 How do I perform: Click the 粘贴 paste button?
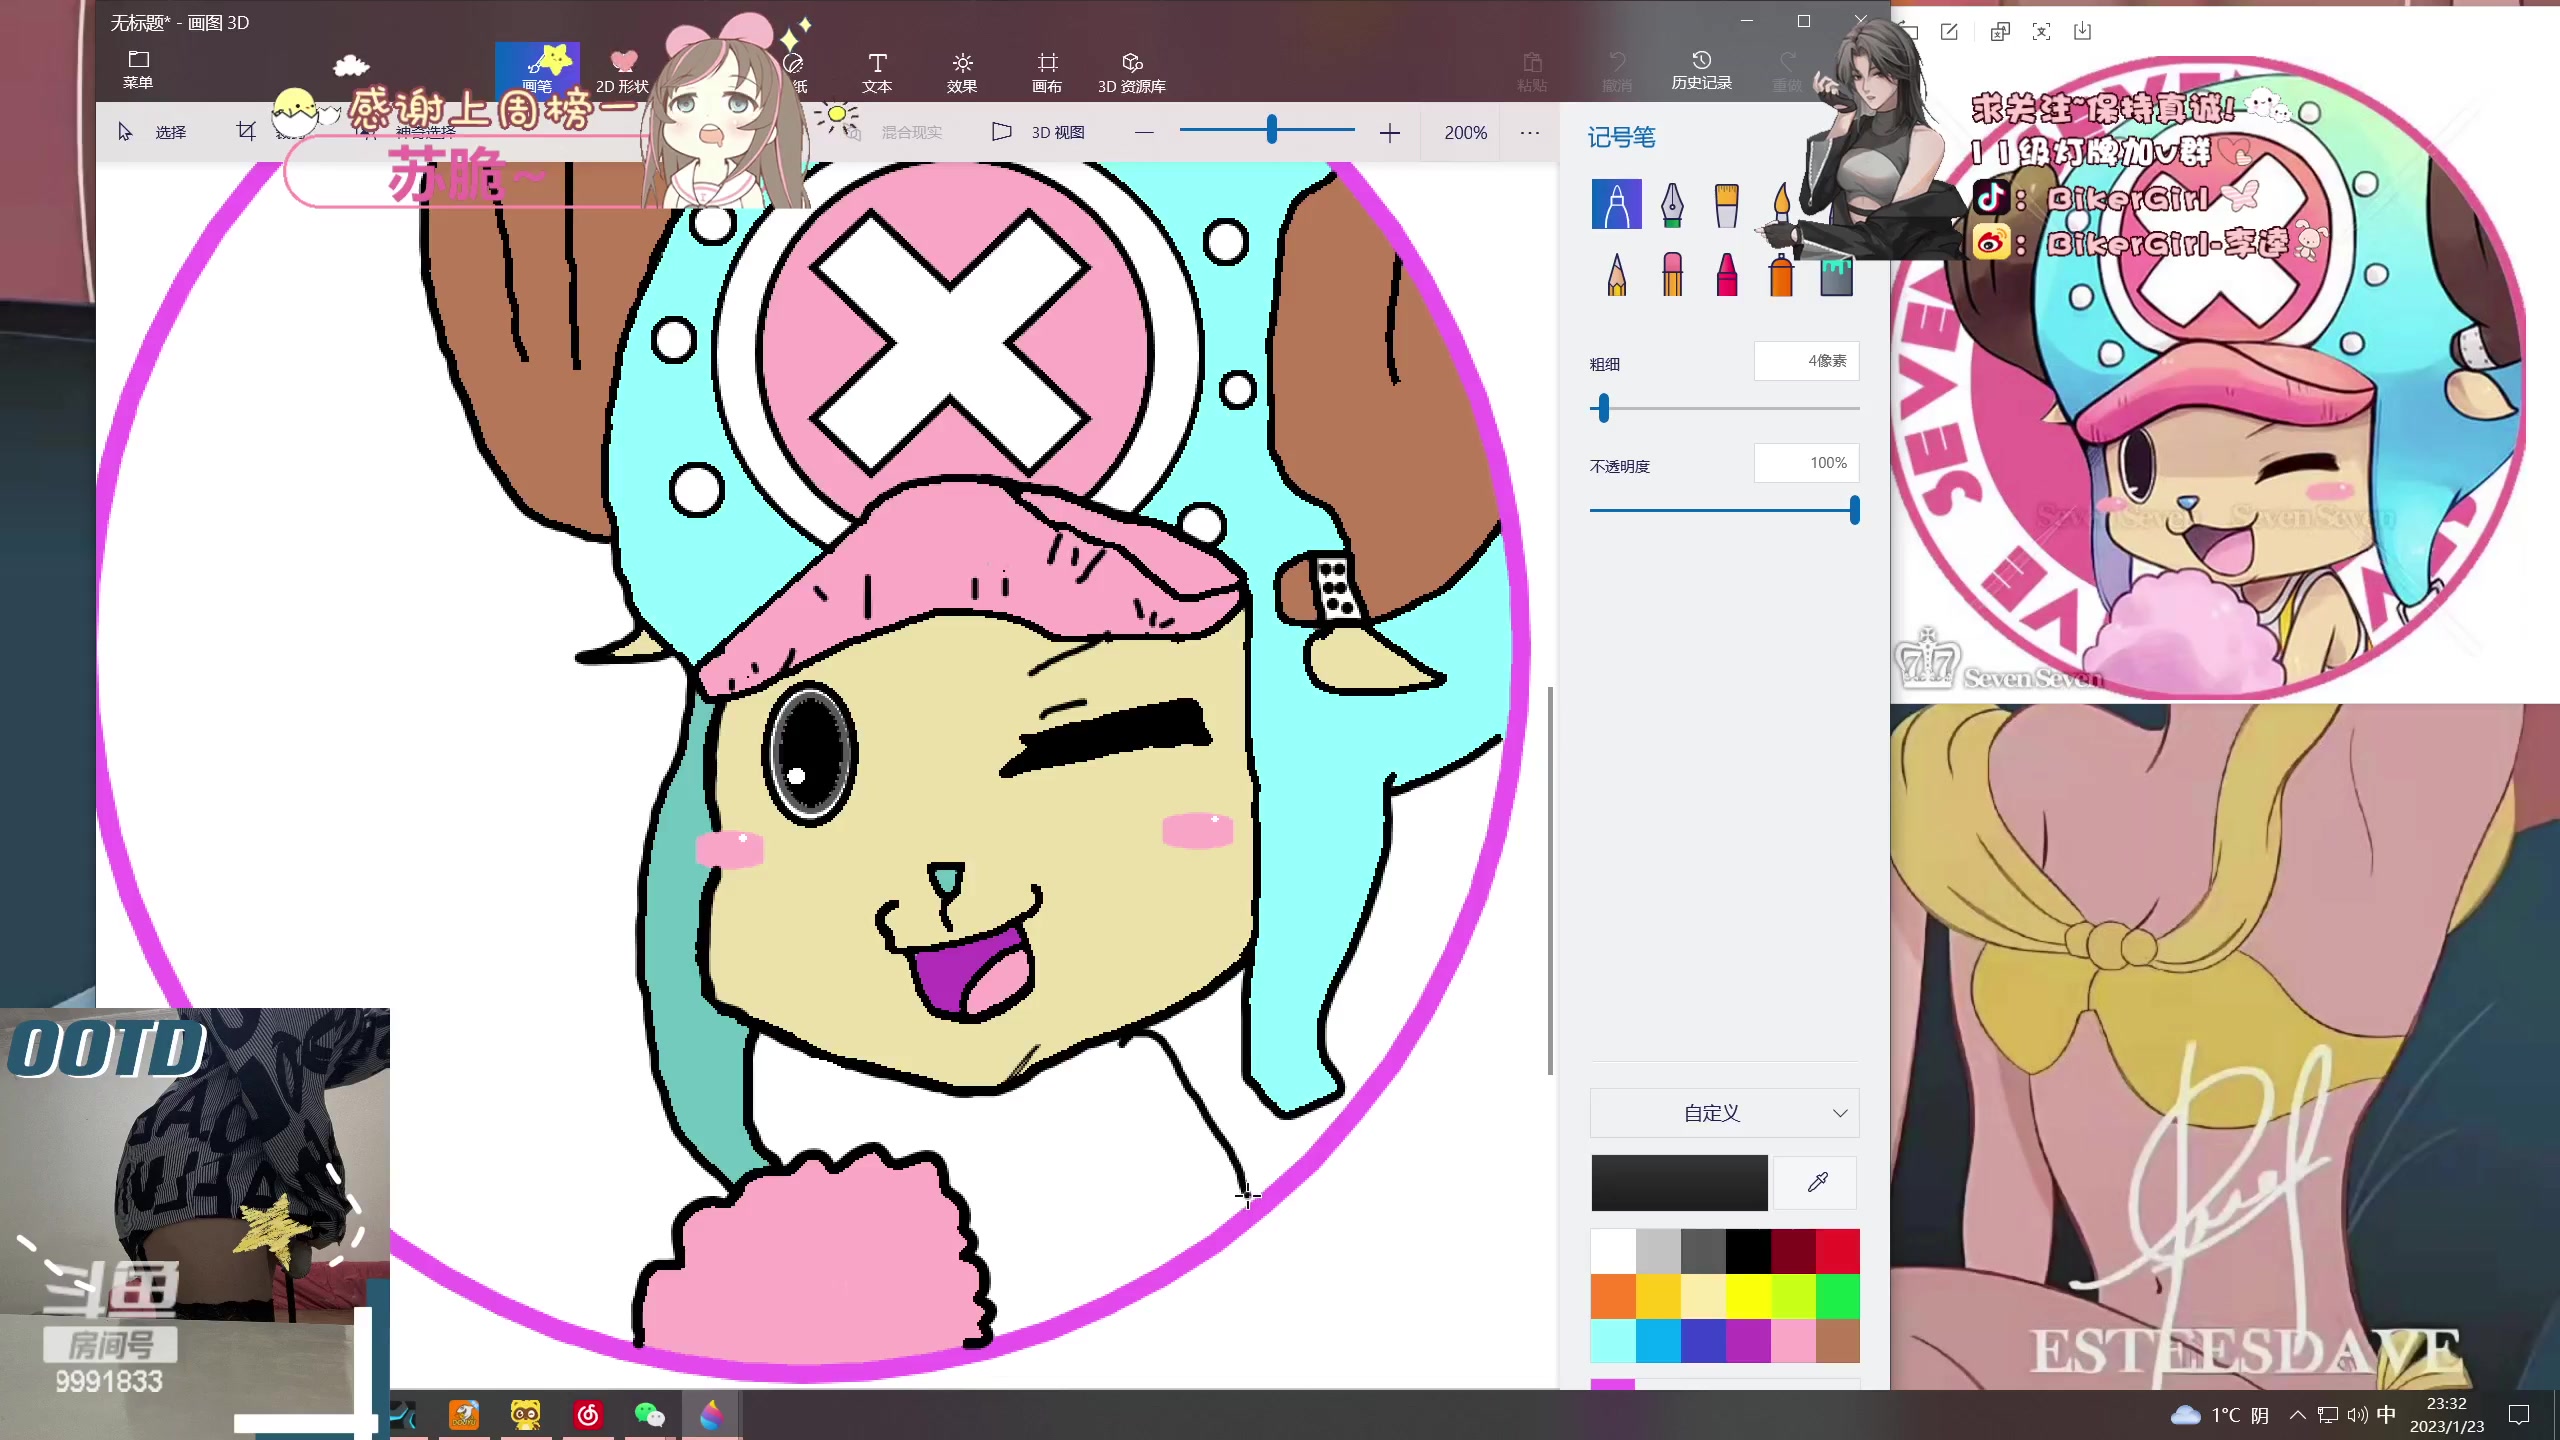pos(1532,72)
